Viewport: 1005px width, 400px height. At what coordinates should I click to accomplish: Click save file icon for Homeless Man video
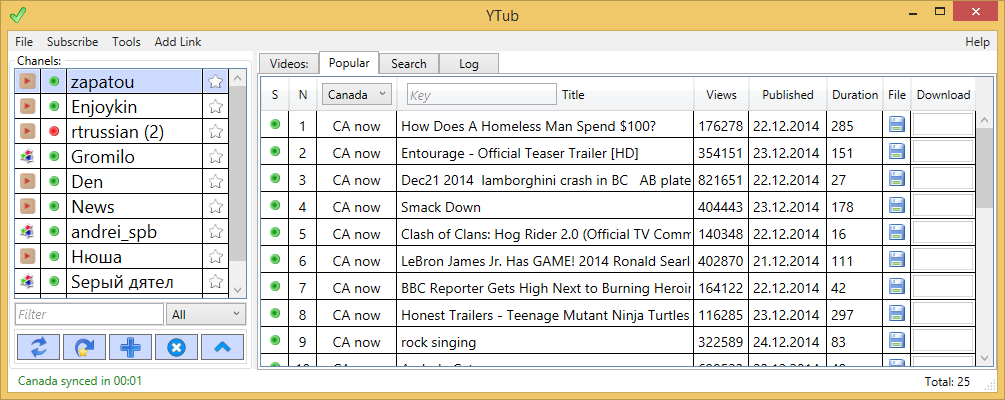[x=897, y=124]
